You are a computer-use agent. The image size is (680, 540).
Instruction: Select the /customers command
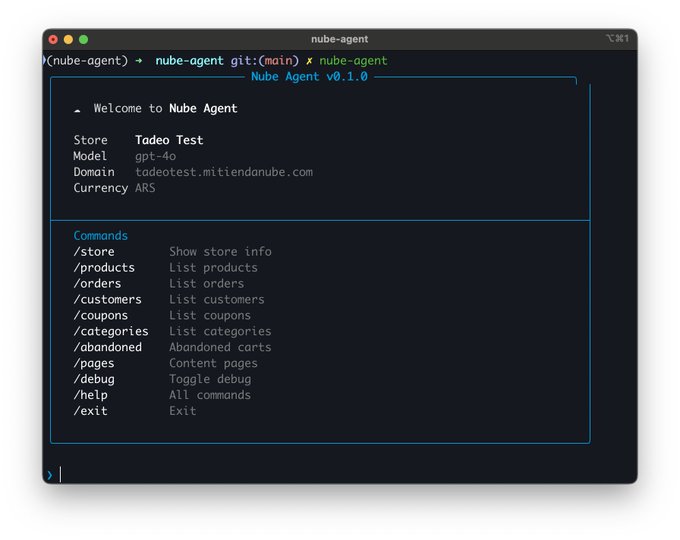(x=107, y=299)
